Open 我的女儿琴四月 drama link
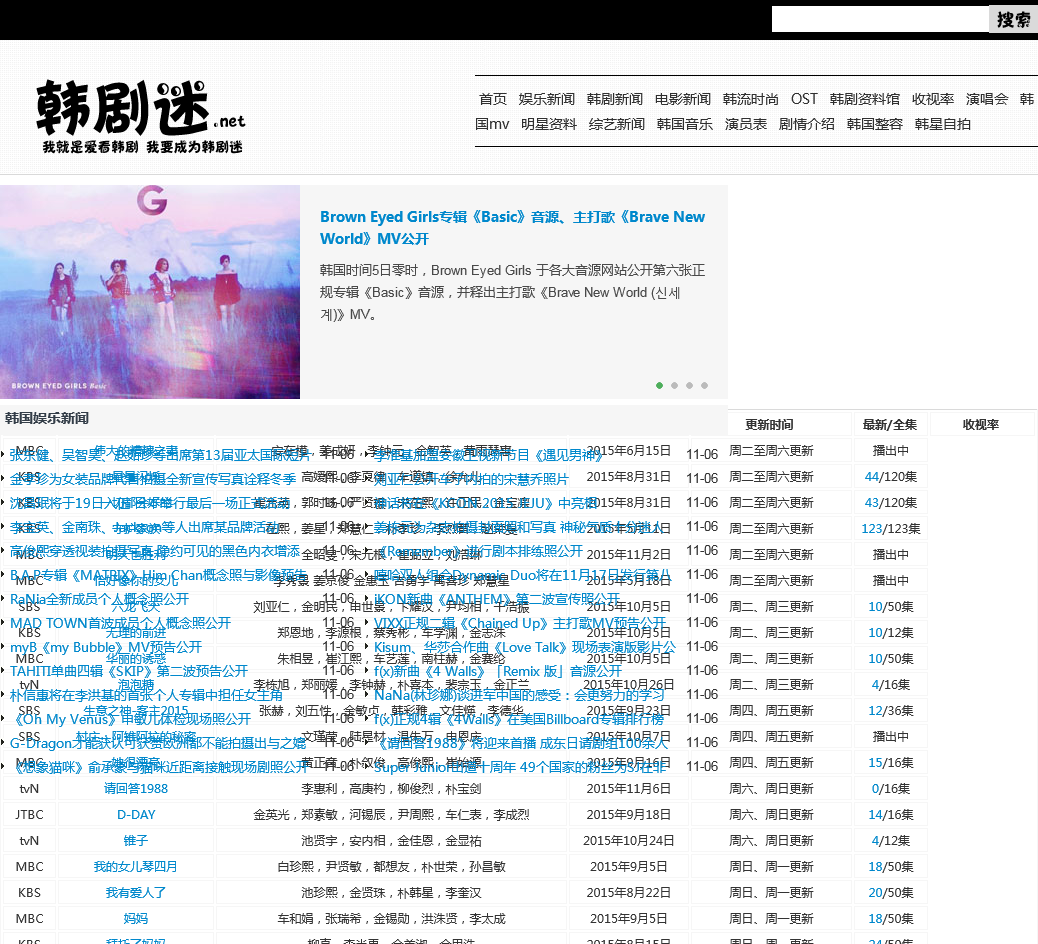Image resolution: width=1038 pixels, height=944 pixels. click(x=136, y=867)
